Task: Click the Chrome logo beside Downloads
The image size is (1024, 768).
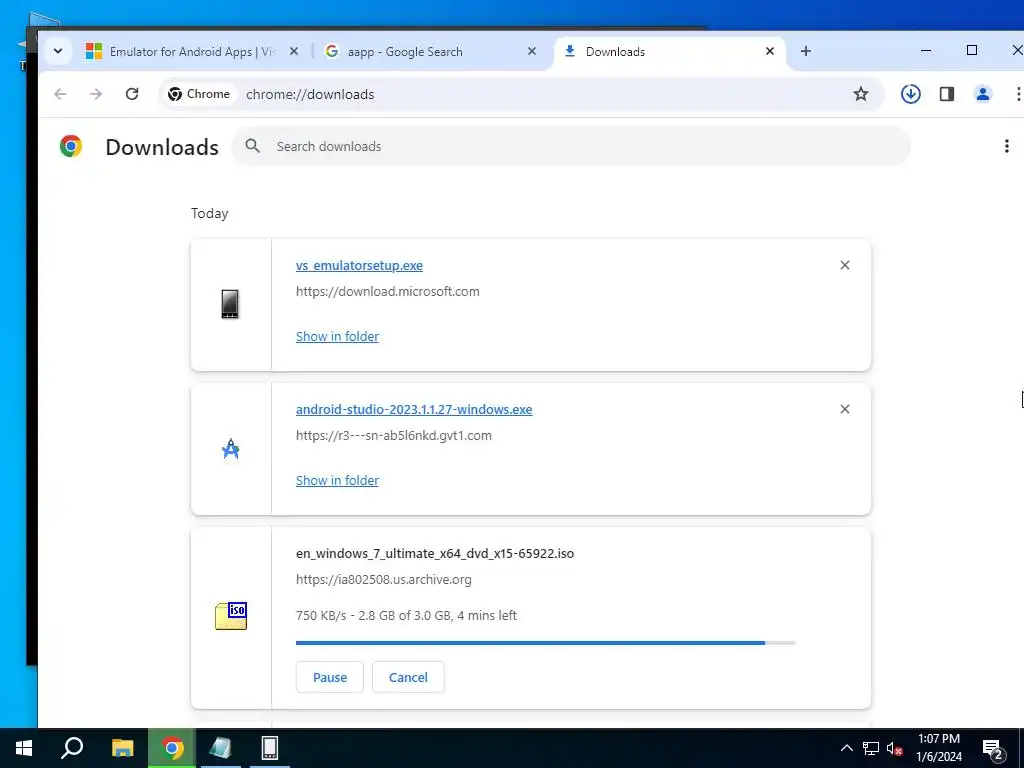Action: point(71,146)
